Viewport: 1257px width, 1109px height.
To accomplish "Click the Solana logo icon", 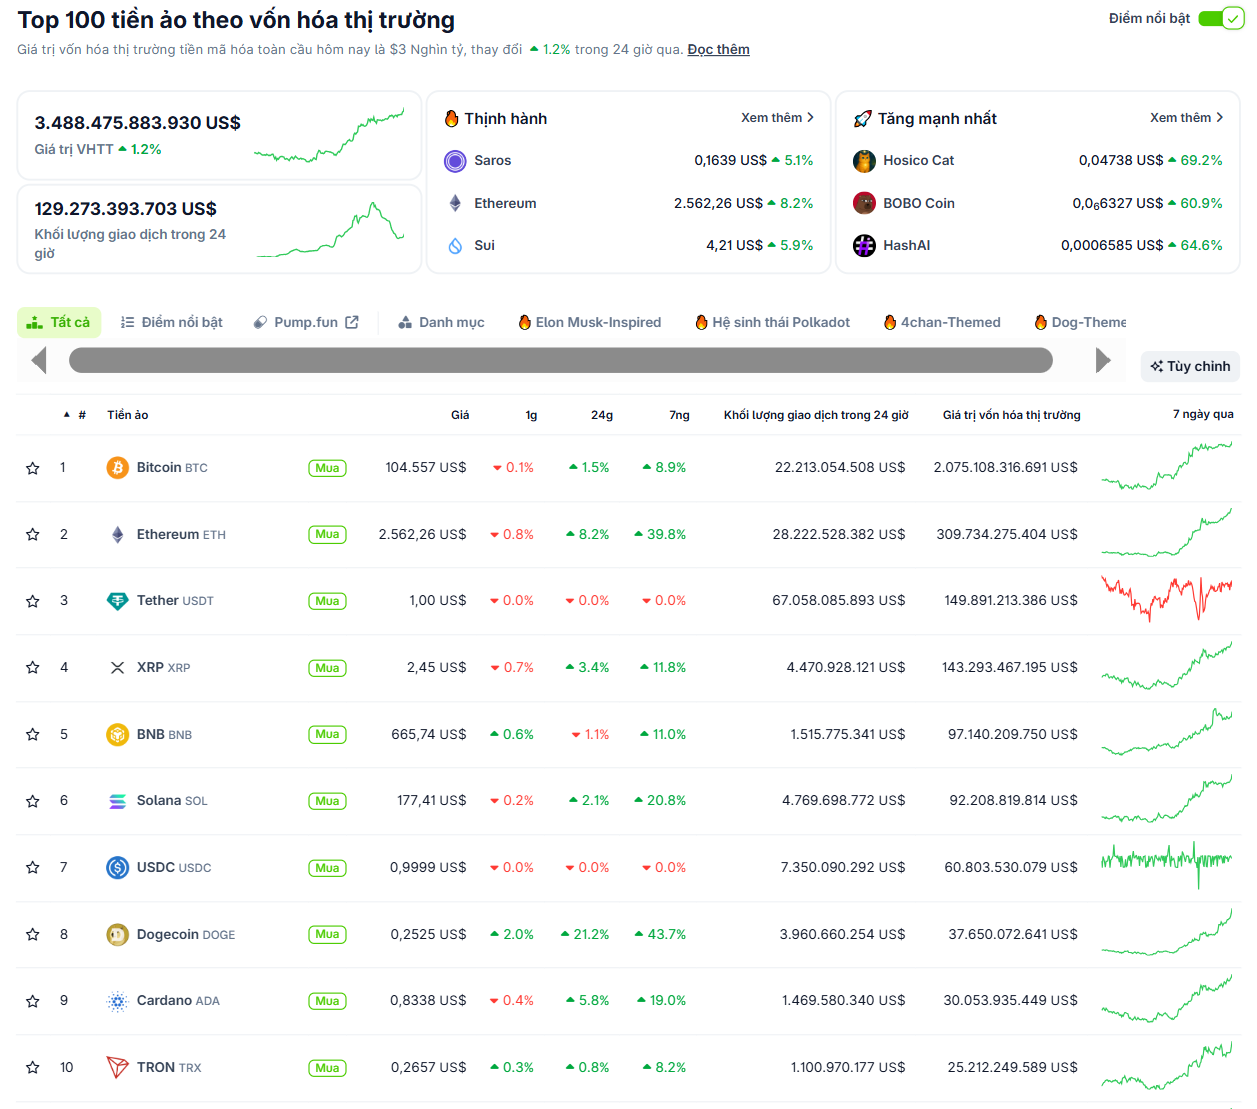I will pyautogui.click(x=118, y=801).
